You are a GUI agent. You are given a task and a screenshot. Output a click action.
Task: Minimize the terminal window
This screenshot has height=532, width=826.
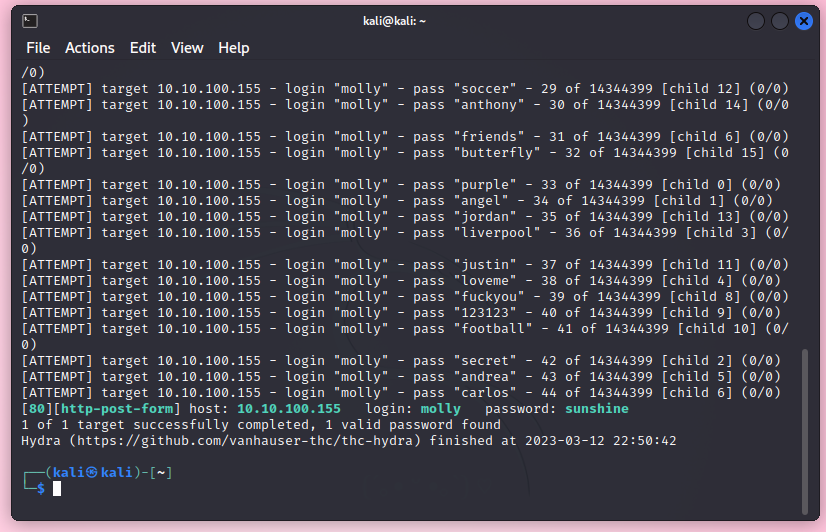pos(756,21)
